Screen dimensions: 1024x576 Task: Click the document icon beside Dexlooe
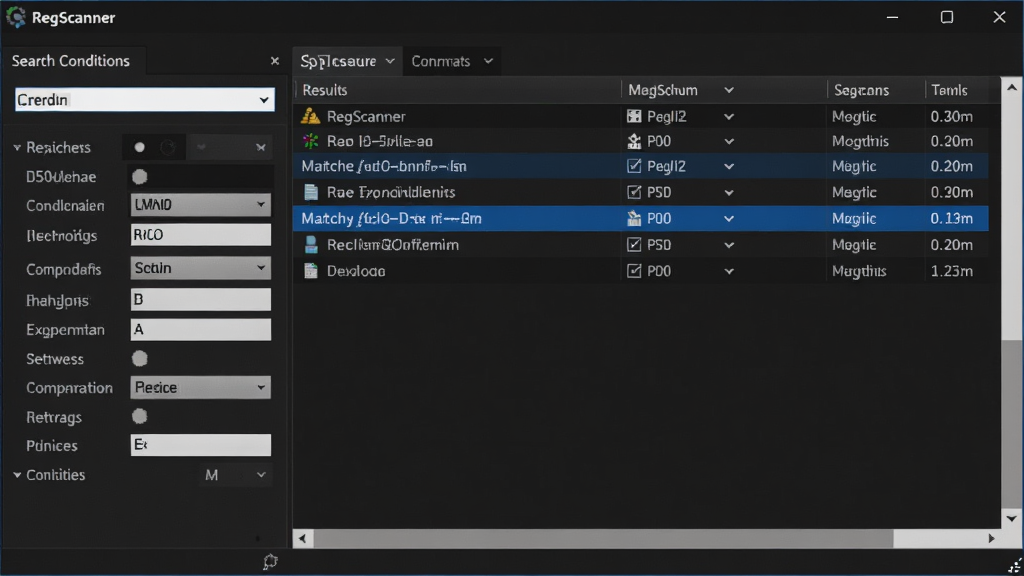pos(311,271)
